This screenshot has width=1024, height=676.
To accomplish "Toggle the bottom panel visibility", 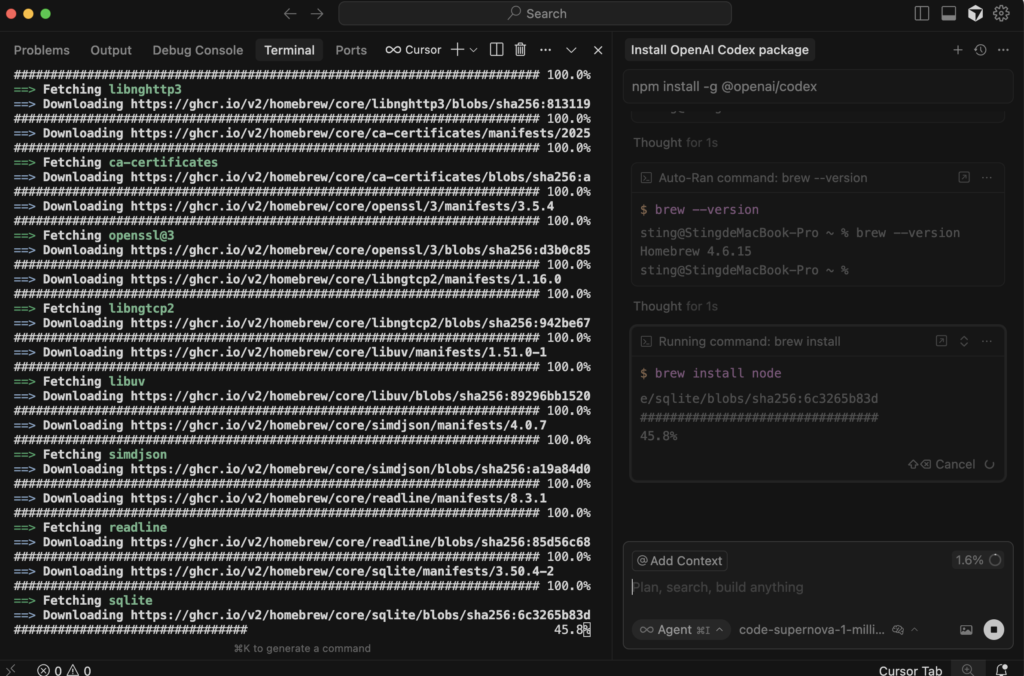I will pos(948,13).
